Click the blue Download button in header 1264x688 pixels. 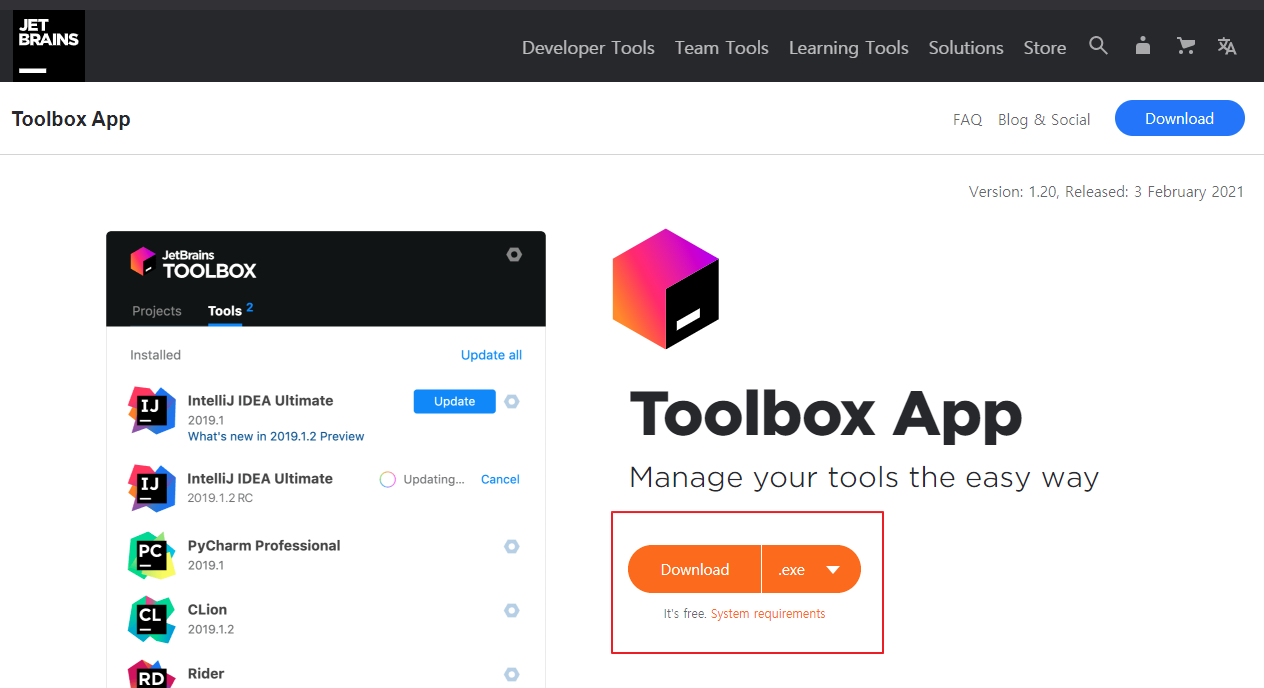click(x=1180, y=118)
